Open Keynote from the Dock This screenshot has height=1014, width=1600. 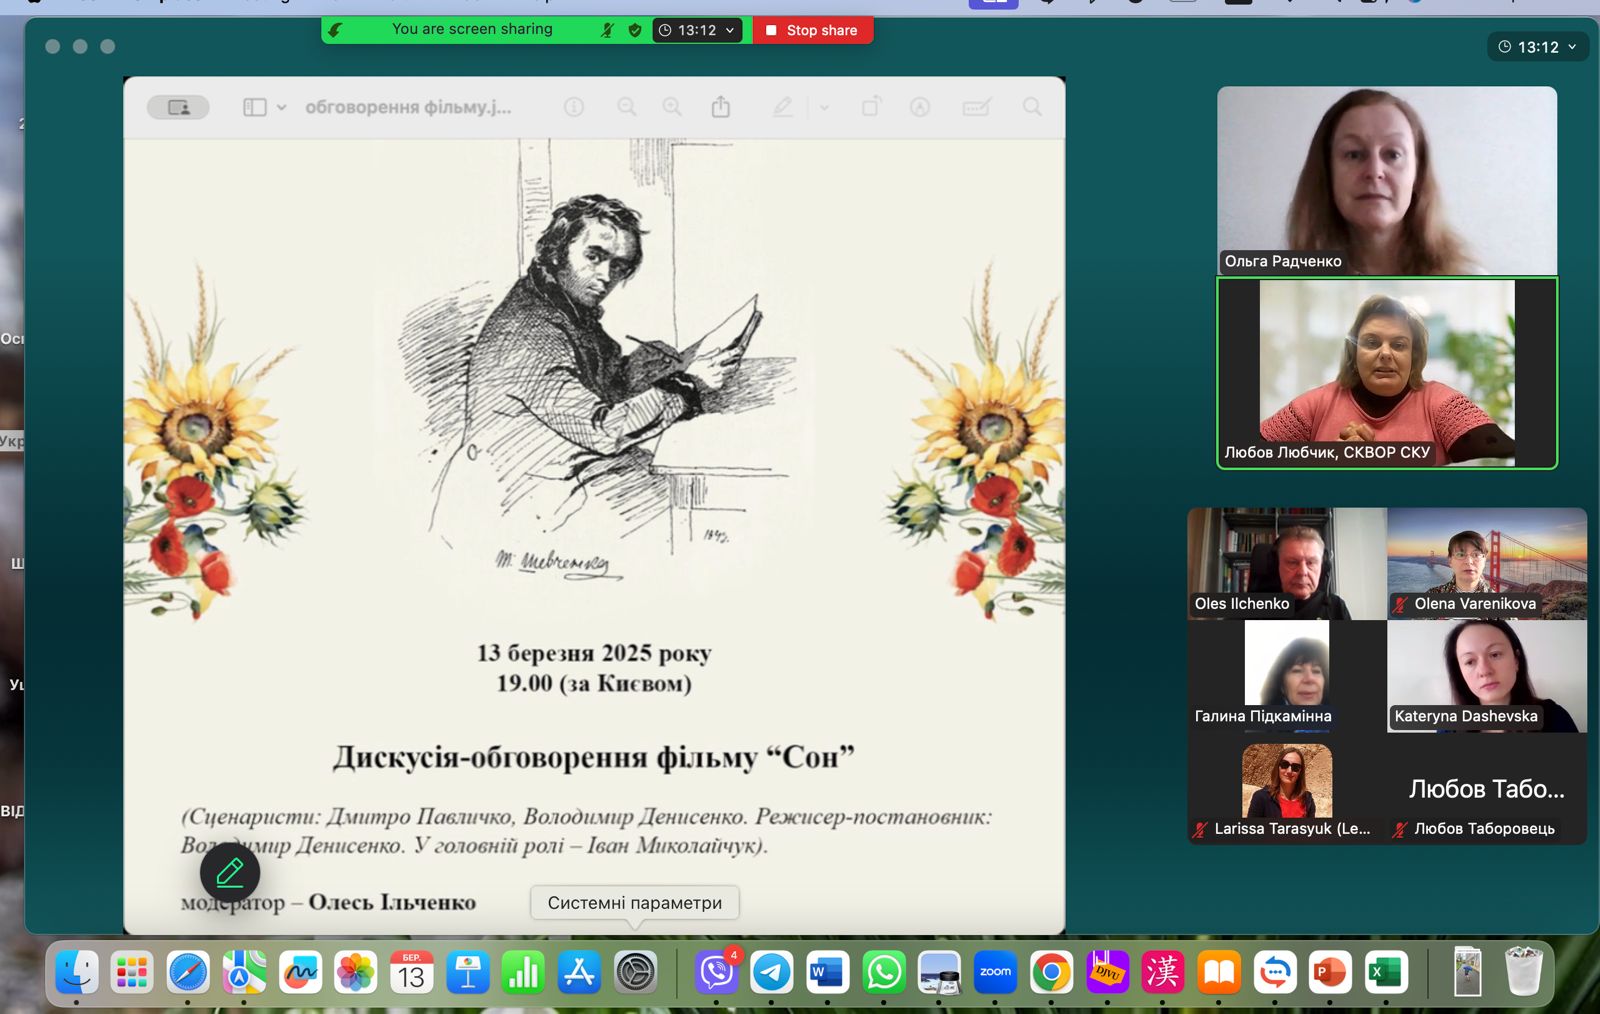[468, 972]
